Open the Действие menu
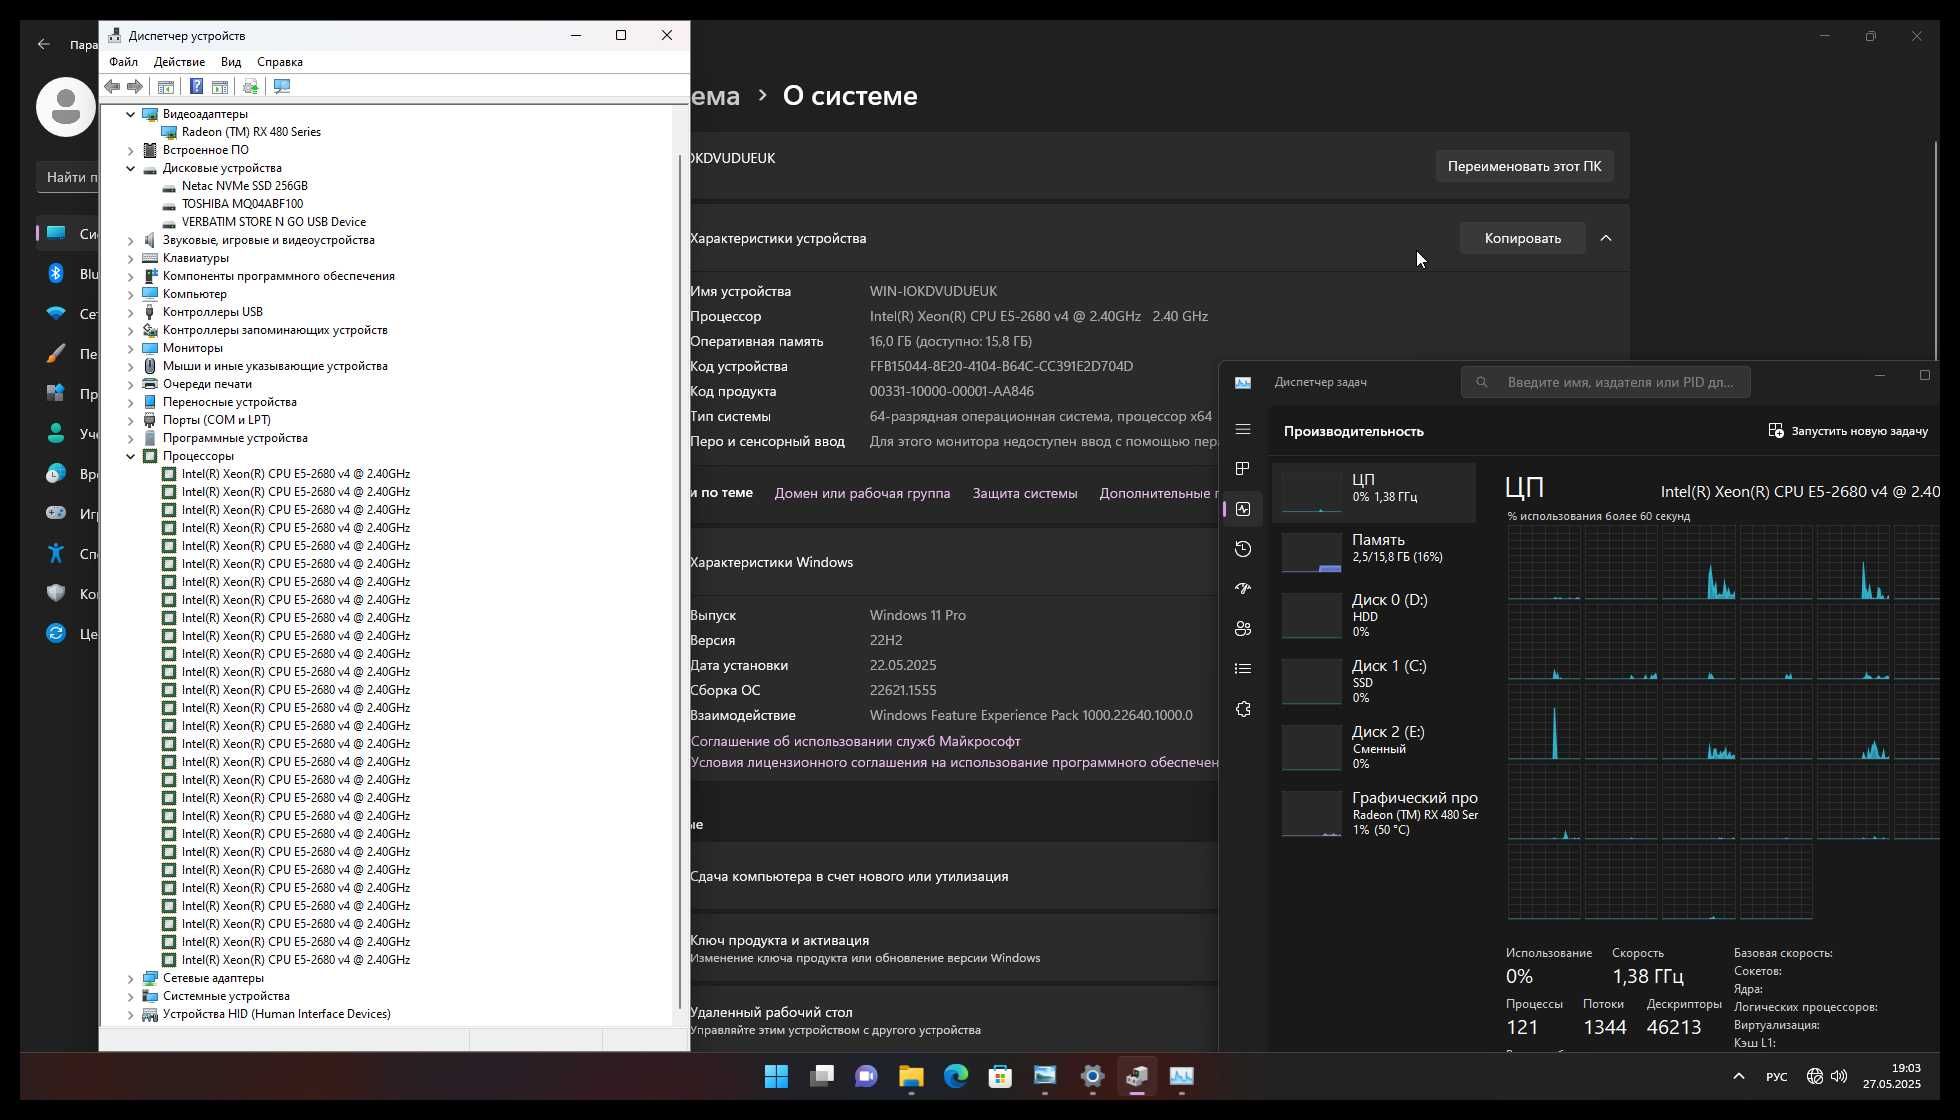Image resolution: width=1960 pixels, height=1120 pixels. (x=179, y=62)
